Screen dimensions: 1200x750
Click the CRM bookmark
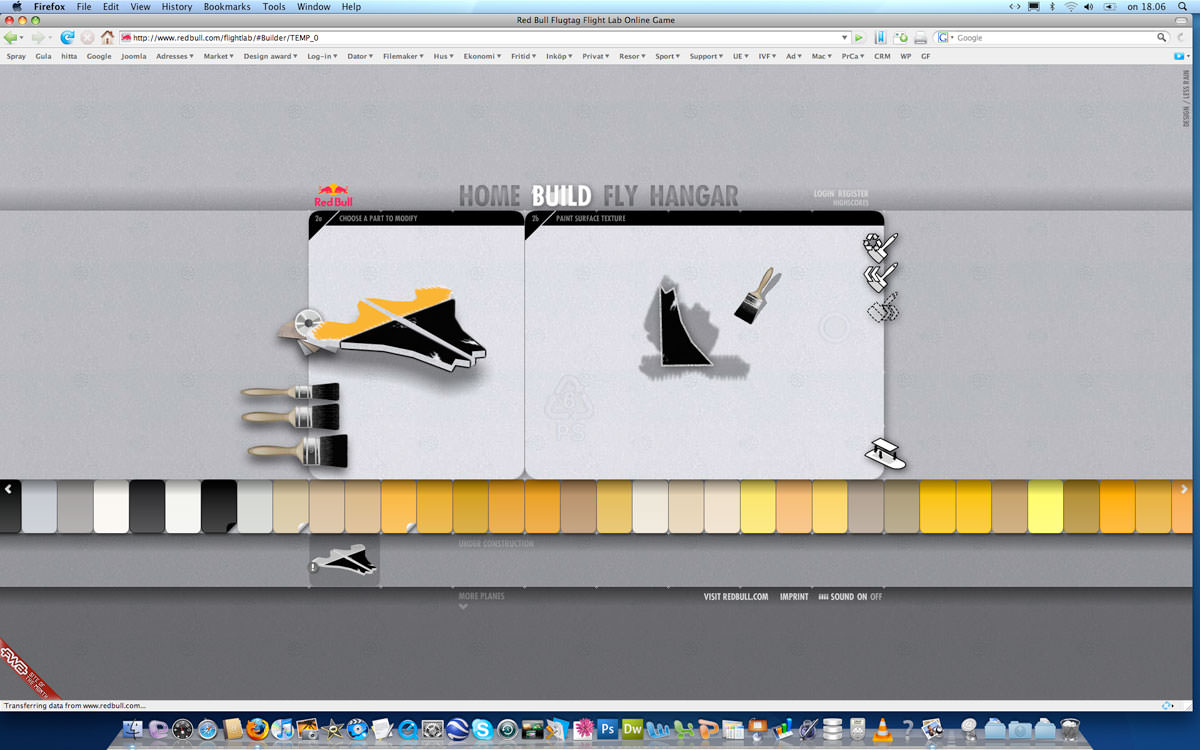(882, 56)
